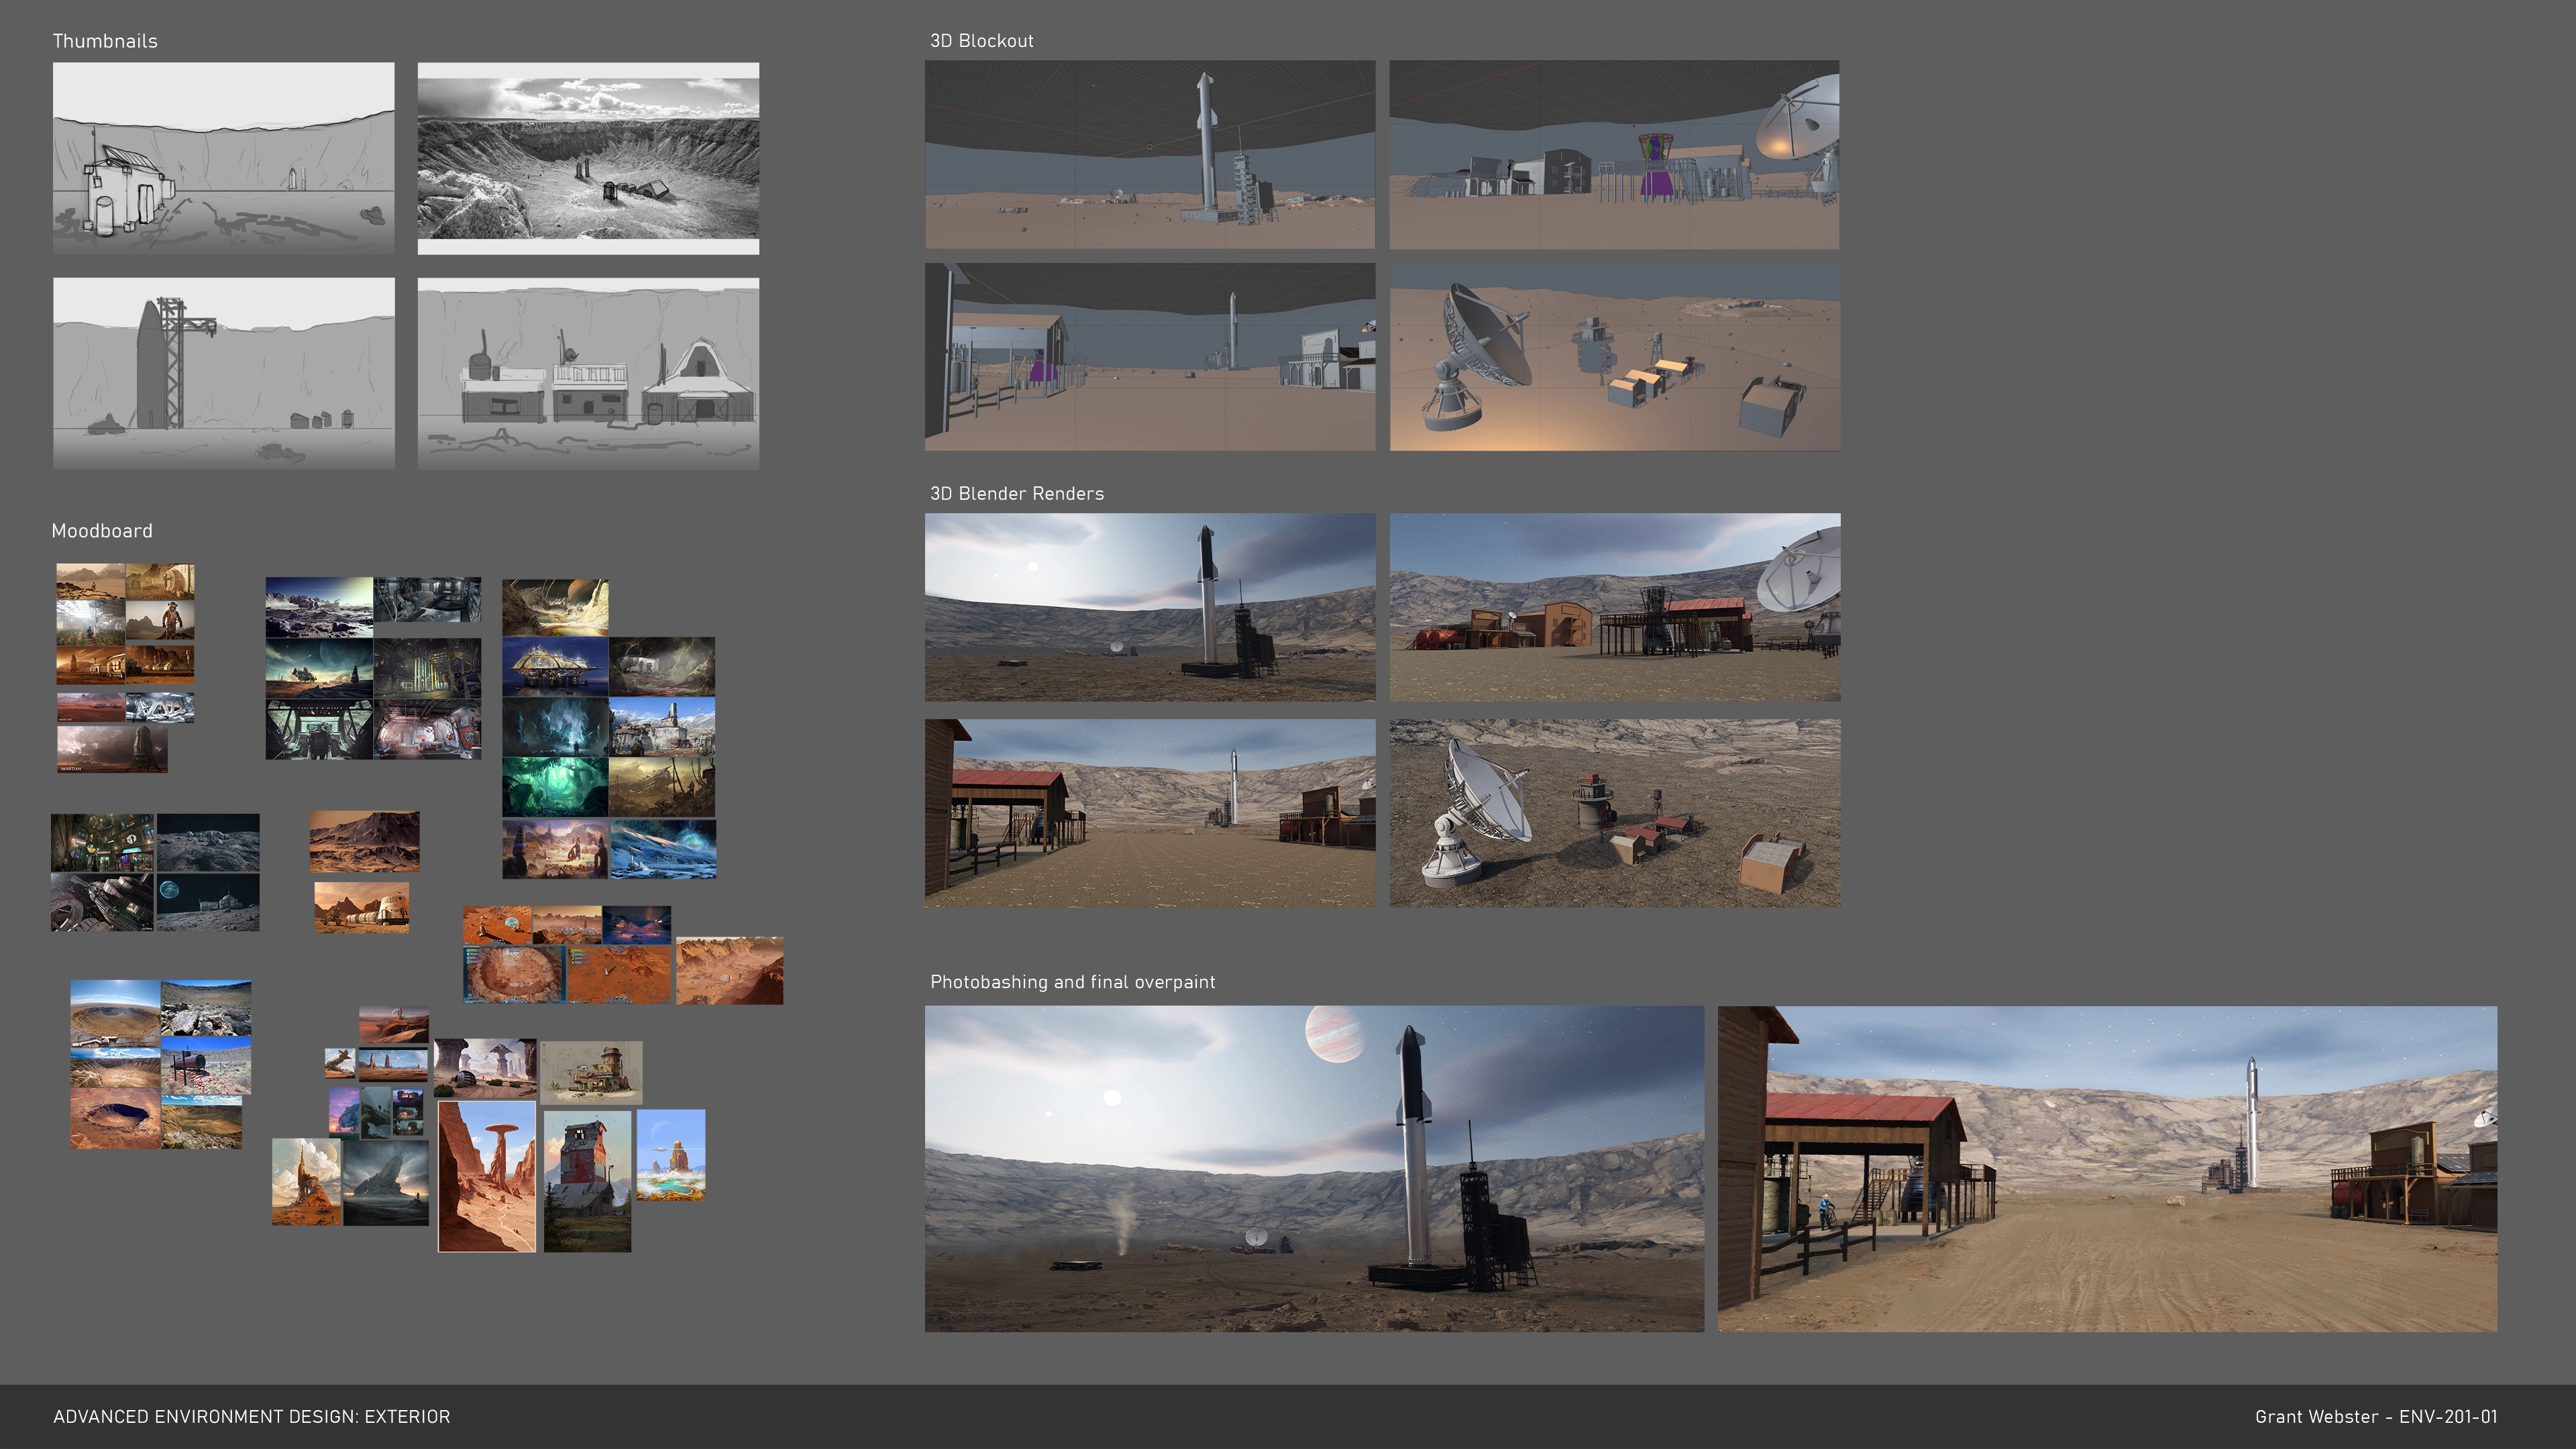Click the three-building outpost sketch thumbnail
Screen dimensions: 2576x1449
point(588,372)
